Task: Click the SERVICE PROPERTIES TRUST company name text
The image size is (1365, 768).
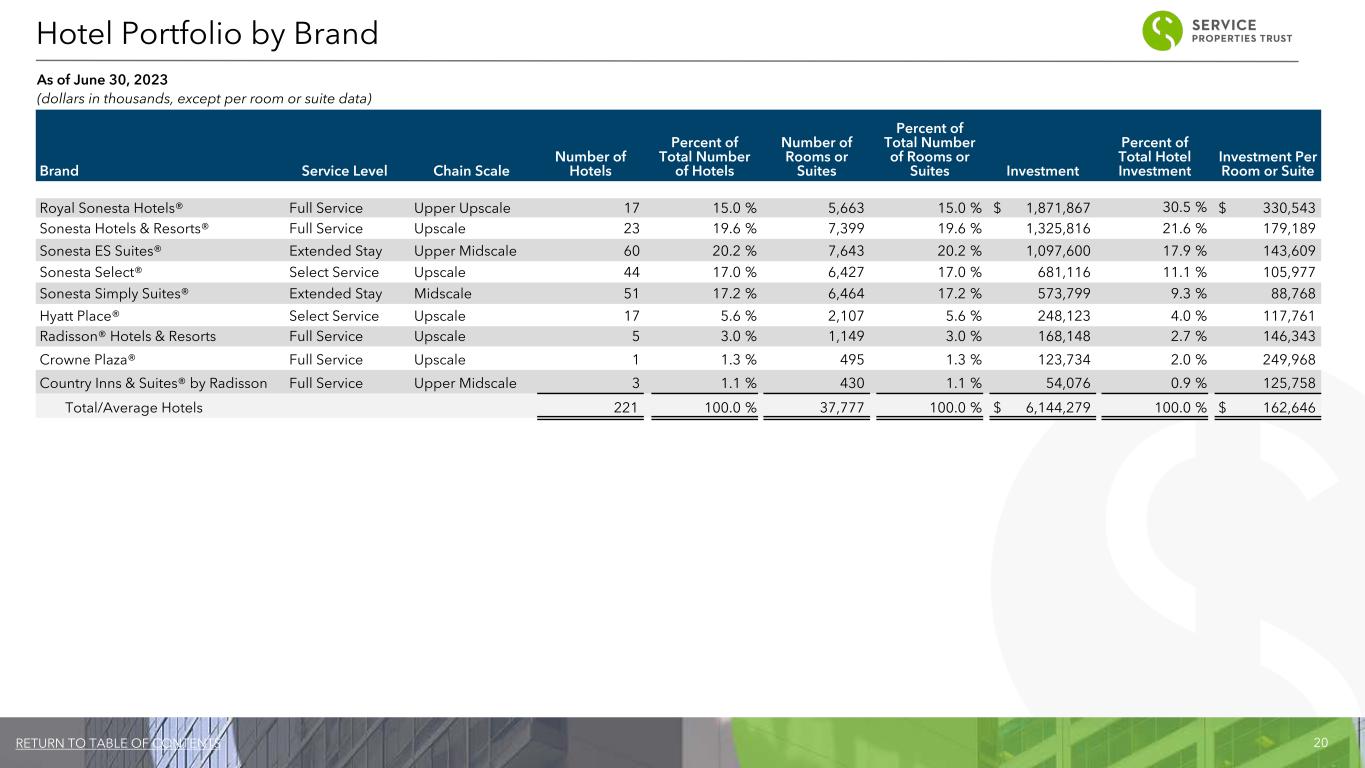Action: (1241, 31)
